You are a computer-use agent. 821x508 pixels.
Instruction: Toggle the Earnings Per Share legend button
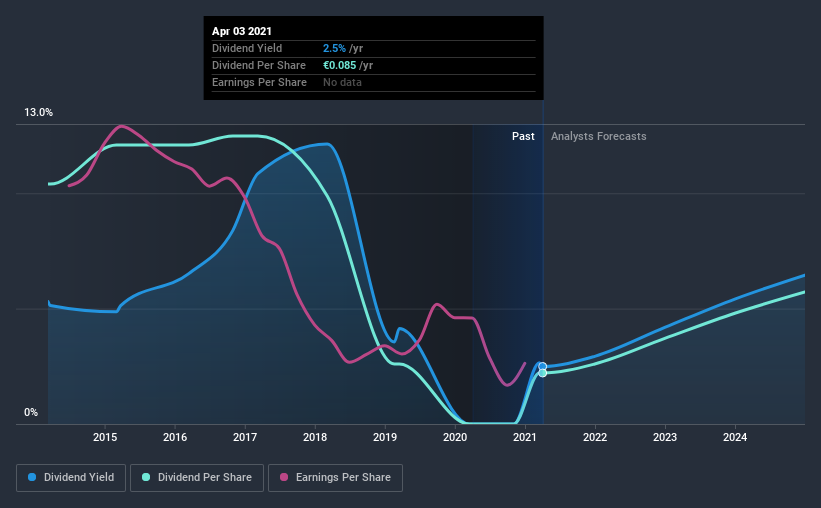(336, 478)
